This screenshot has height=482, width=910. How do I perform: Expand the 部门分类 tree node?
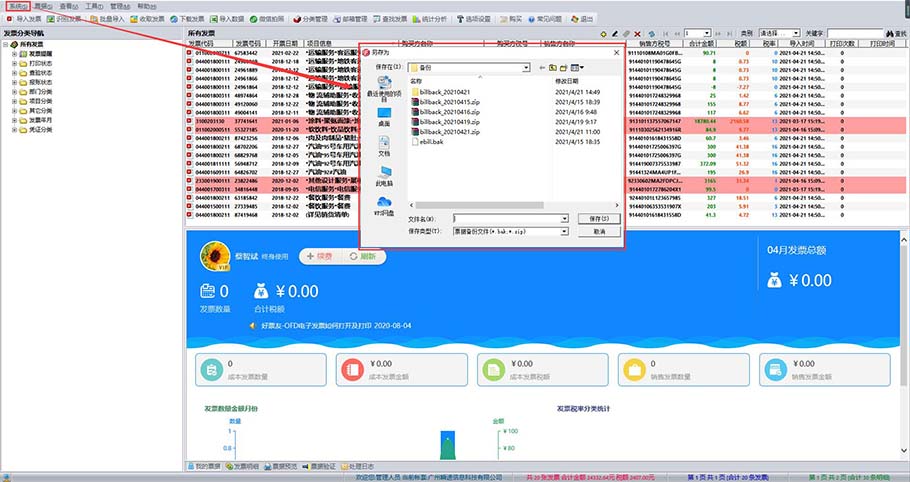14,91
